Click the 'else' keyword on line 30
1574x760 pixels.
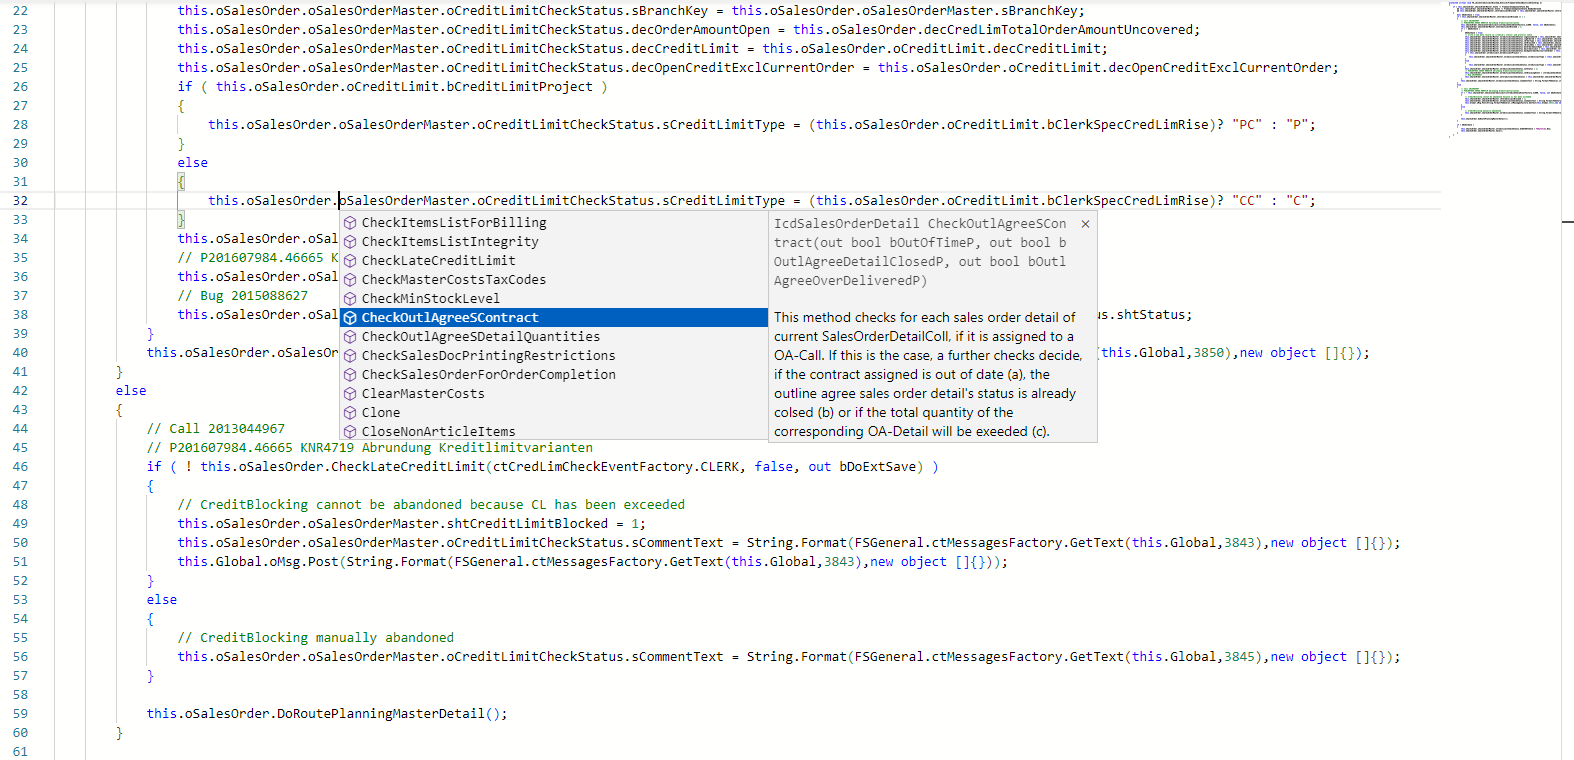(x=193, y=163)
